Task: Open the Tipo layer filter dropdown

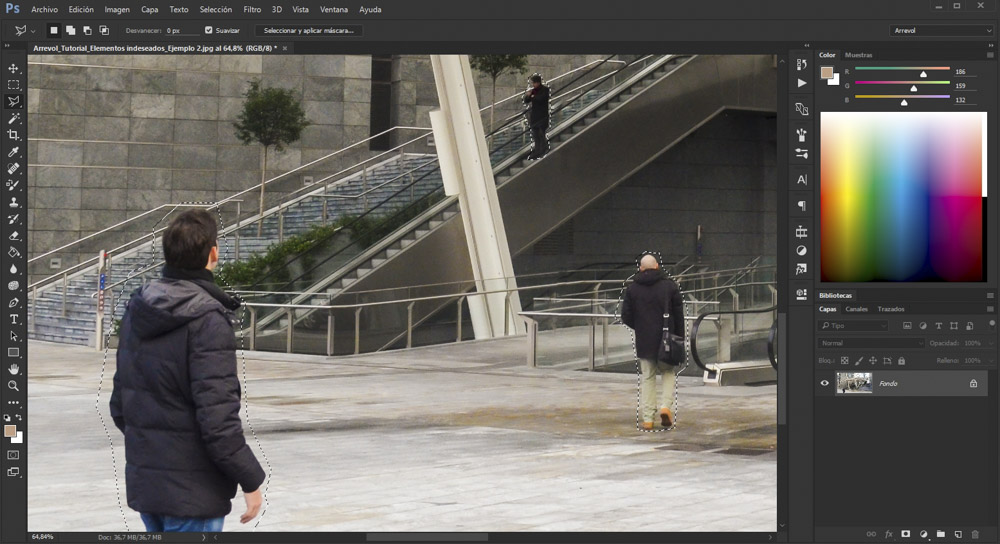Action: click(853, 325)
